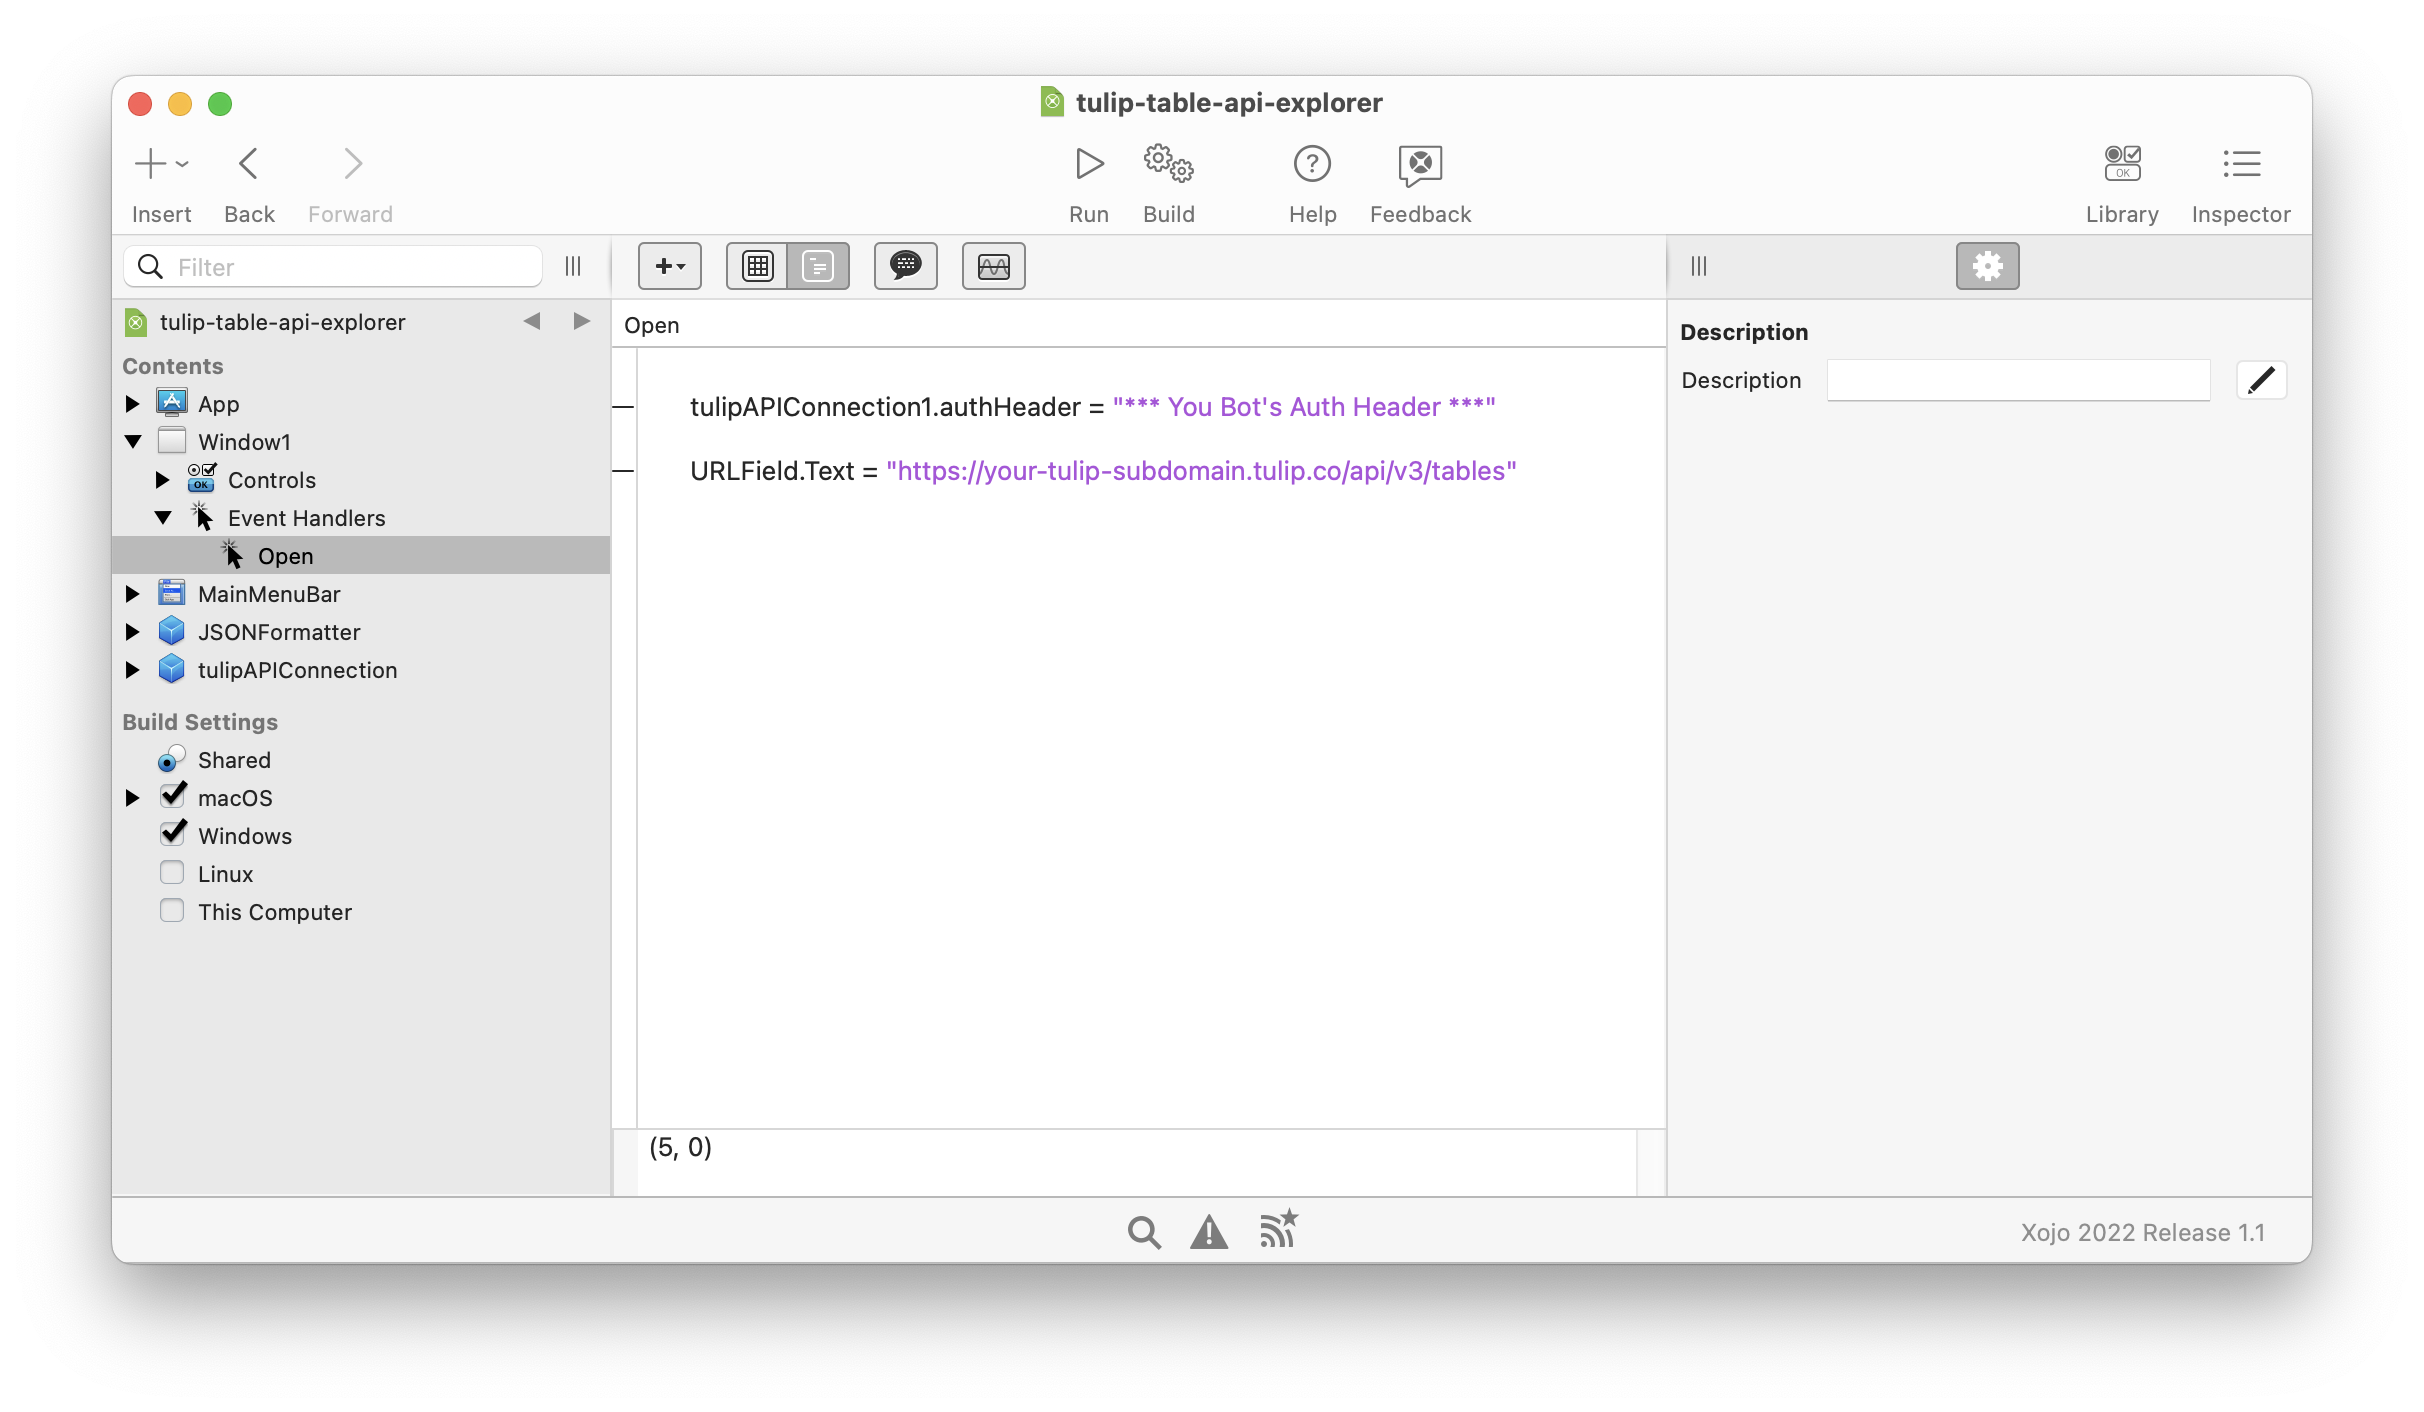Click Xojo 2022 Release 1.1 label

coord(2143,1232)
